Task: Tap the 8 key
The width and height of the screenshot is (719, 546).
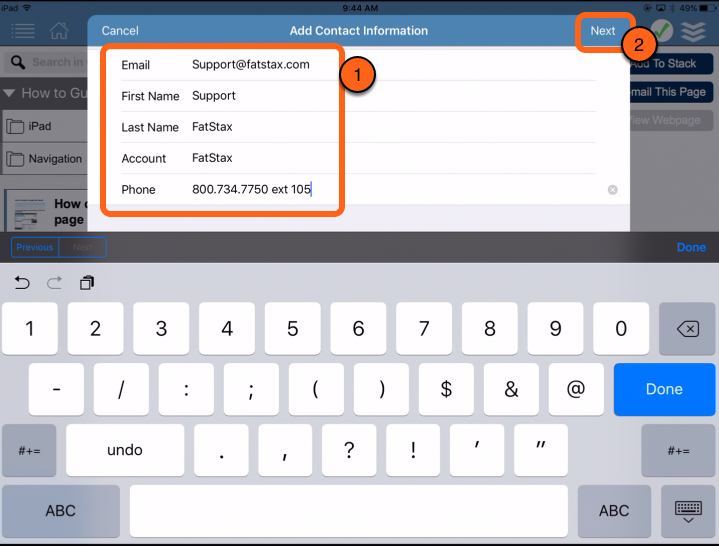Action: (490, 329)
